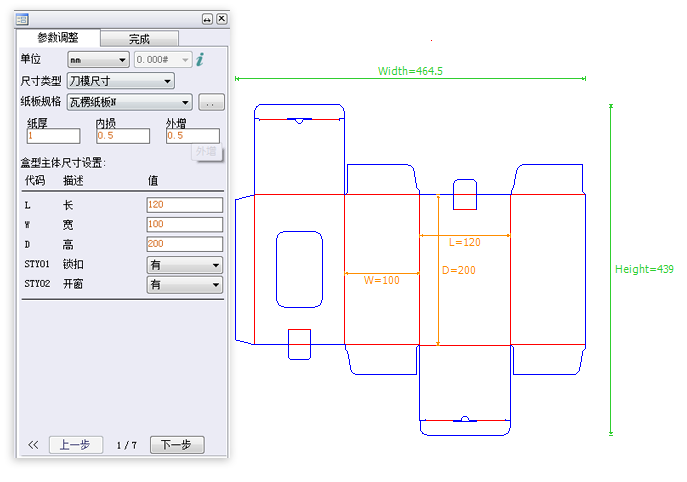Switch to the 完成 tab
Image resolution: width=687 pixels, height=482 pixels.
(139, 39)
